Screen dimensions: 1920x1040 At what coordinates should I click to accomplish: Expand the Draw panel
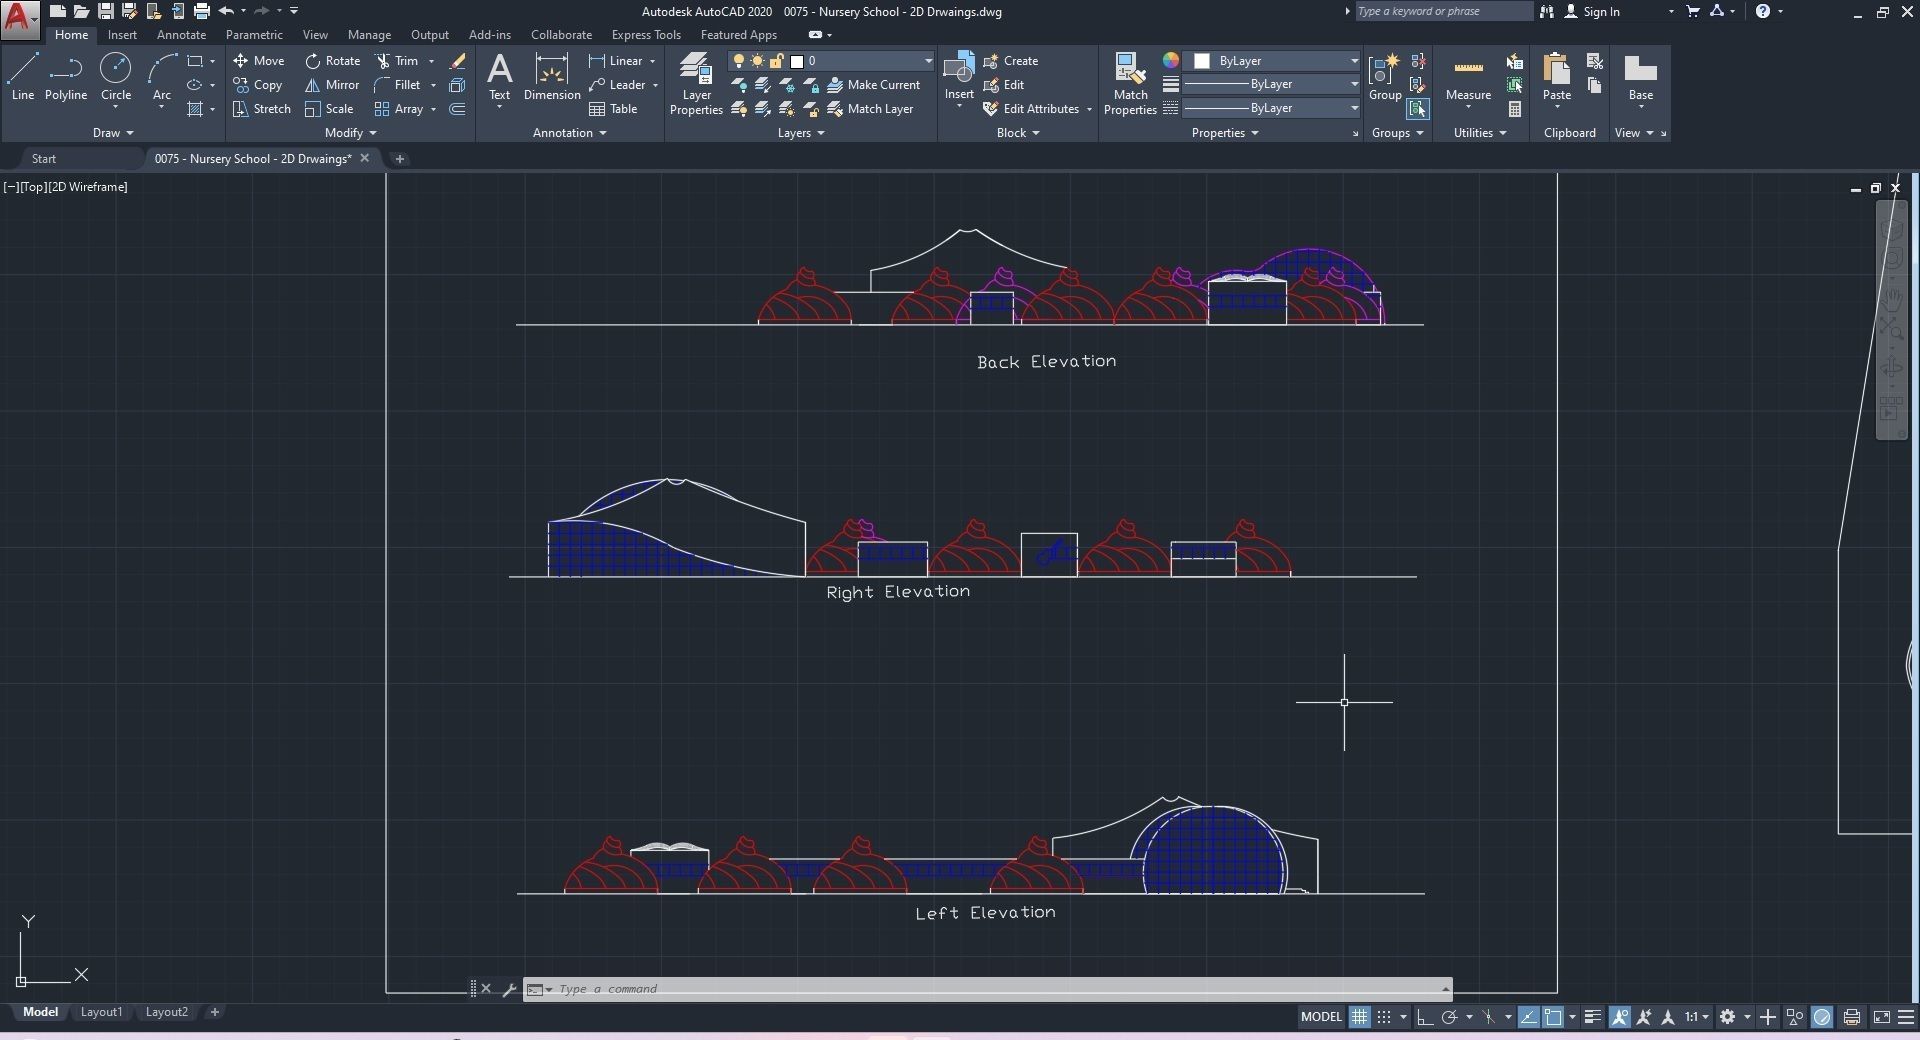pyautogui.click(x=113, y=133)
